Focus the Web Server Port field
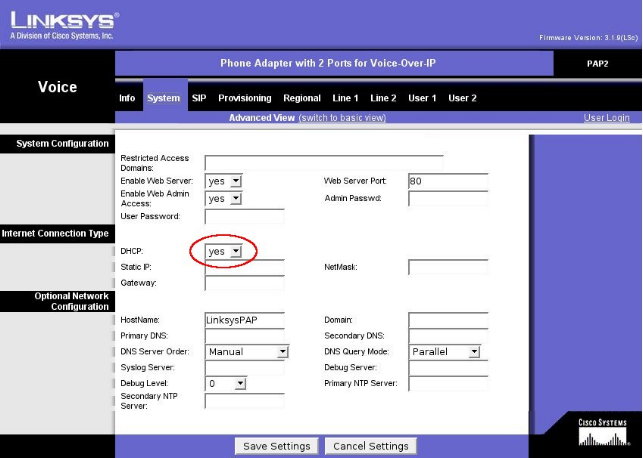 [447, 181]
